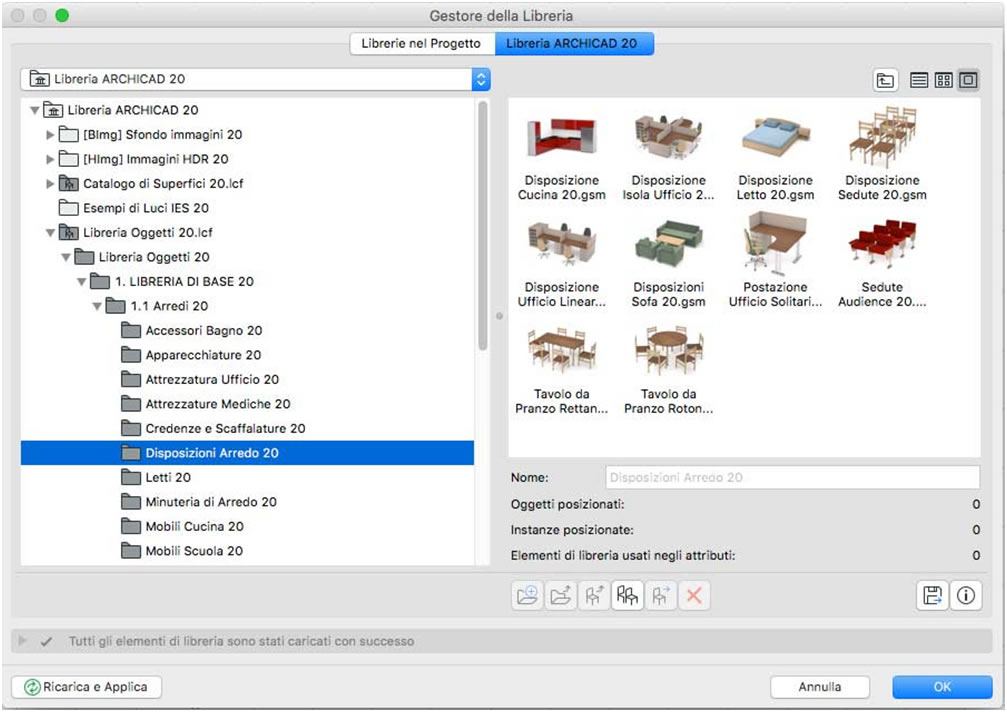Click the Annulla button
The image size is (1007, 712).
pos(820,687)
